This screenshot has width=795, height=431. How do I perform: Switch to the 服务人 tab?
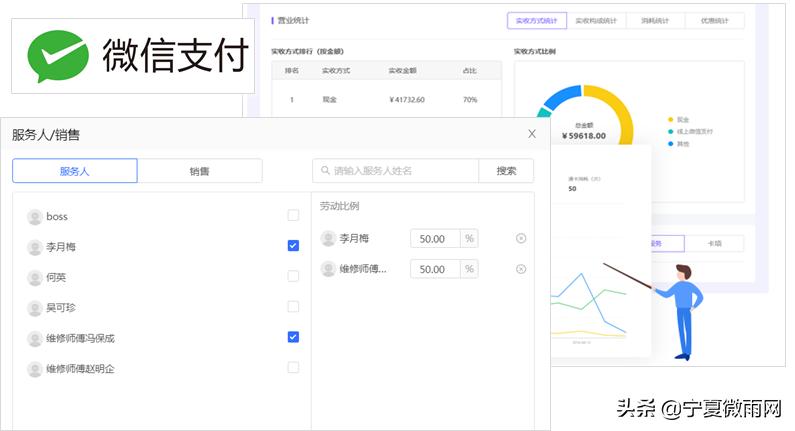(75, 171)
